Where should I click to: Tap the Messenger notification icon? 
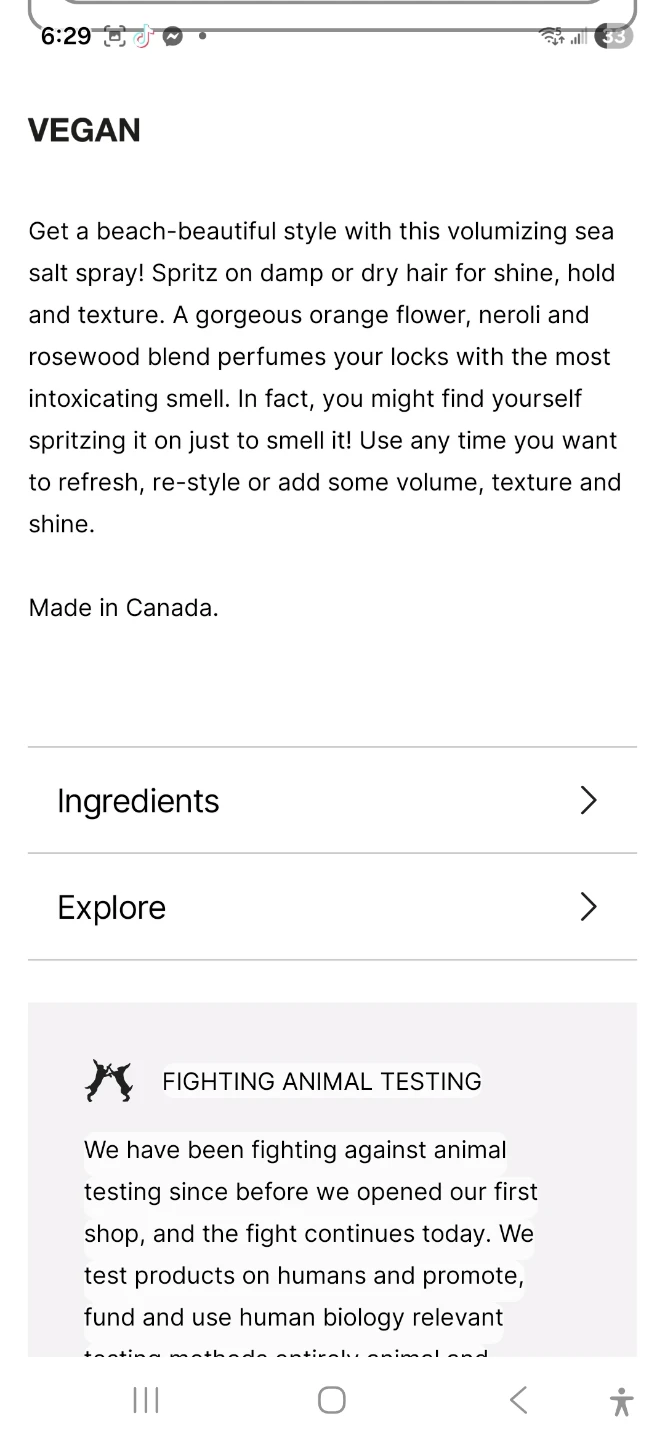click(172, 36)
